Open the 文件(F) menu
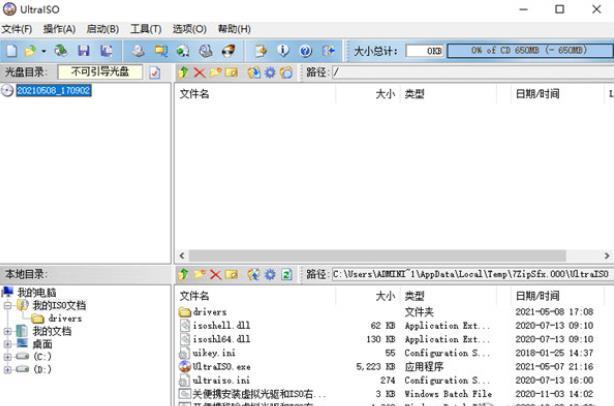The height and width of the screenshot is (406, 614). pos(16,29)
